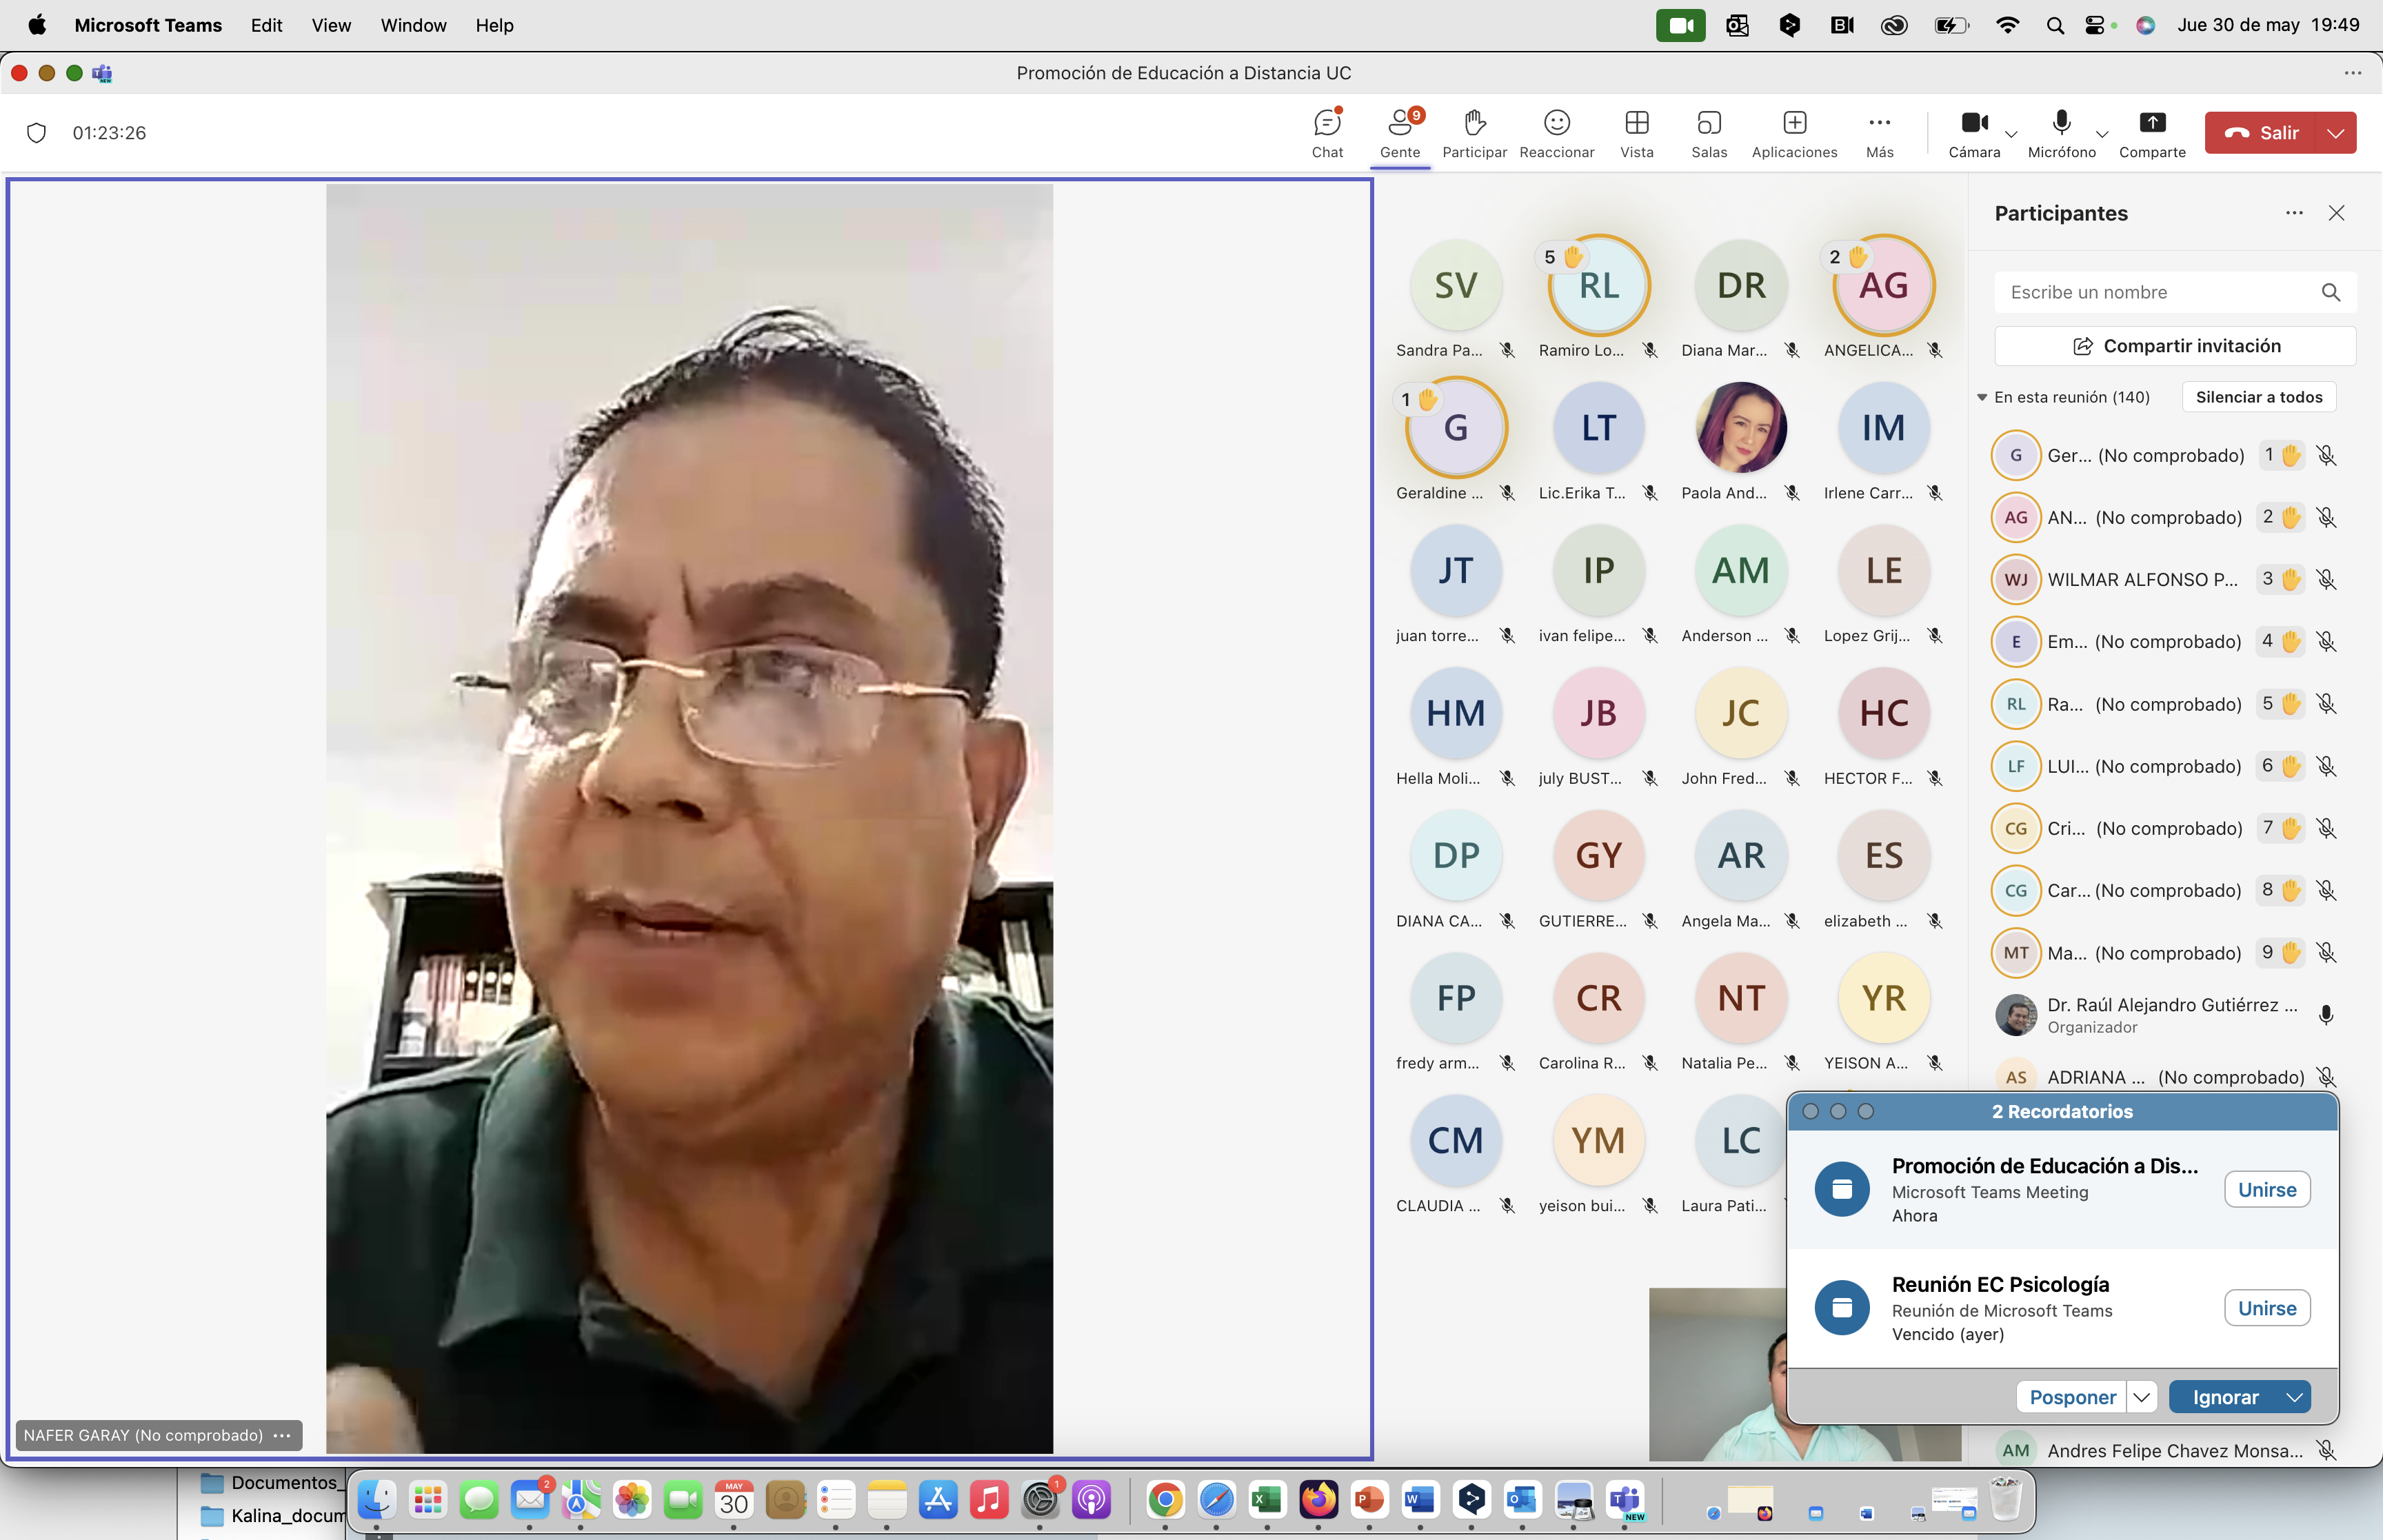Select Paola And... photo avatar tile
This screenshot has width=2383, height=1540.
click(x=1740, y=428)
